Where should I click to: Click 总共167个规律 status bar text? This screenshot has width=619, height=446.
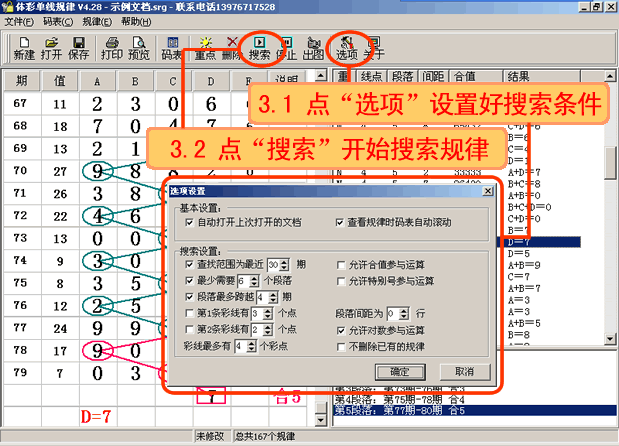click(x=265, y=436)
